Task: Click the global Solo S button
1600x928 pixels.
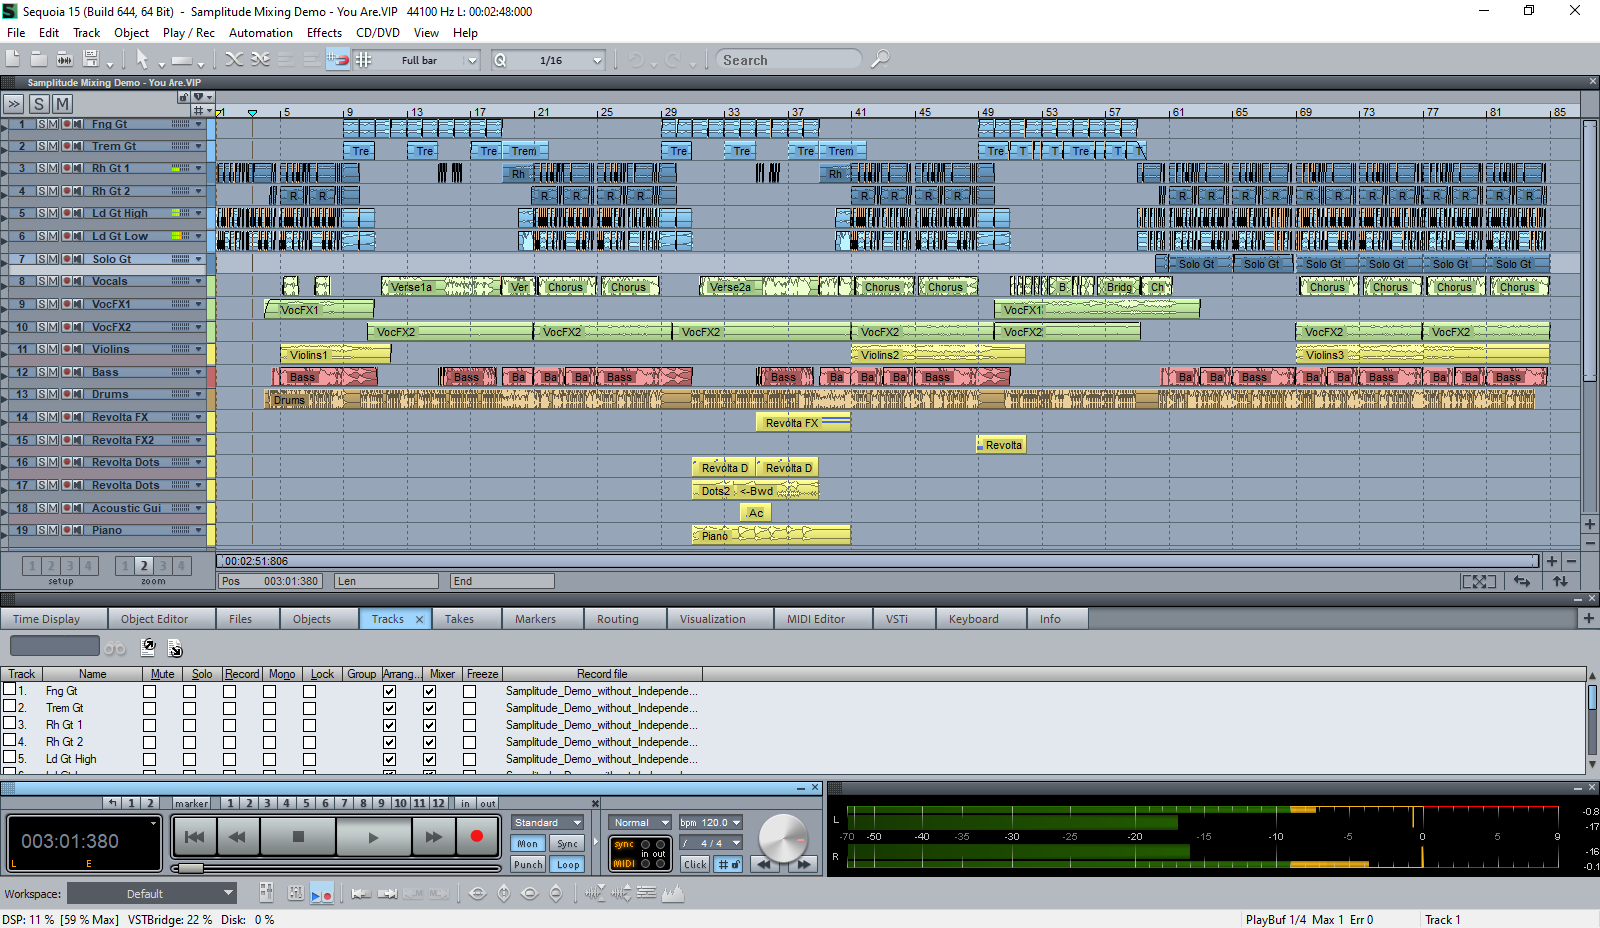Action: 39,104
